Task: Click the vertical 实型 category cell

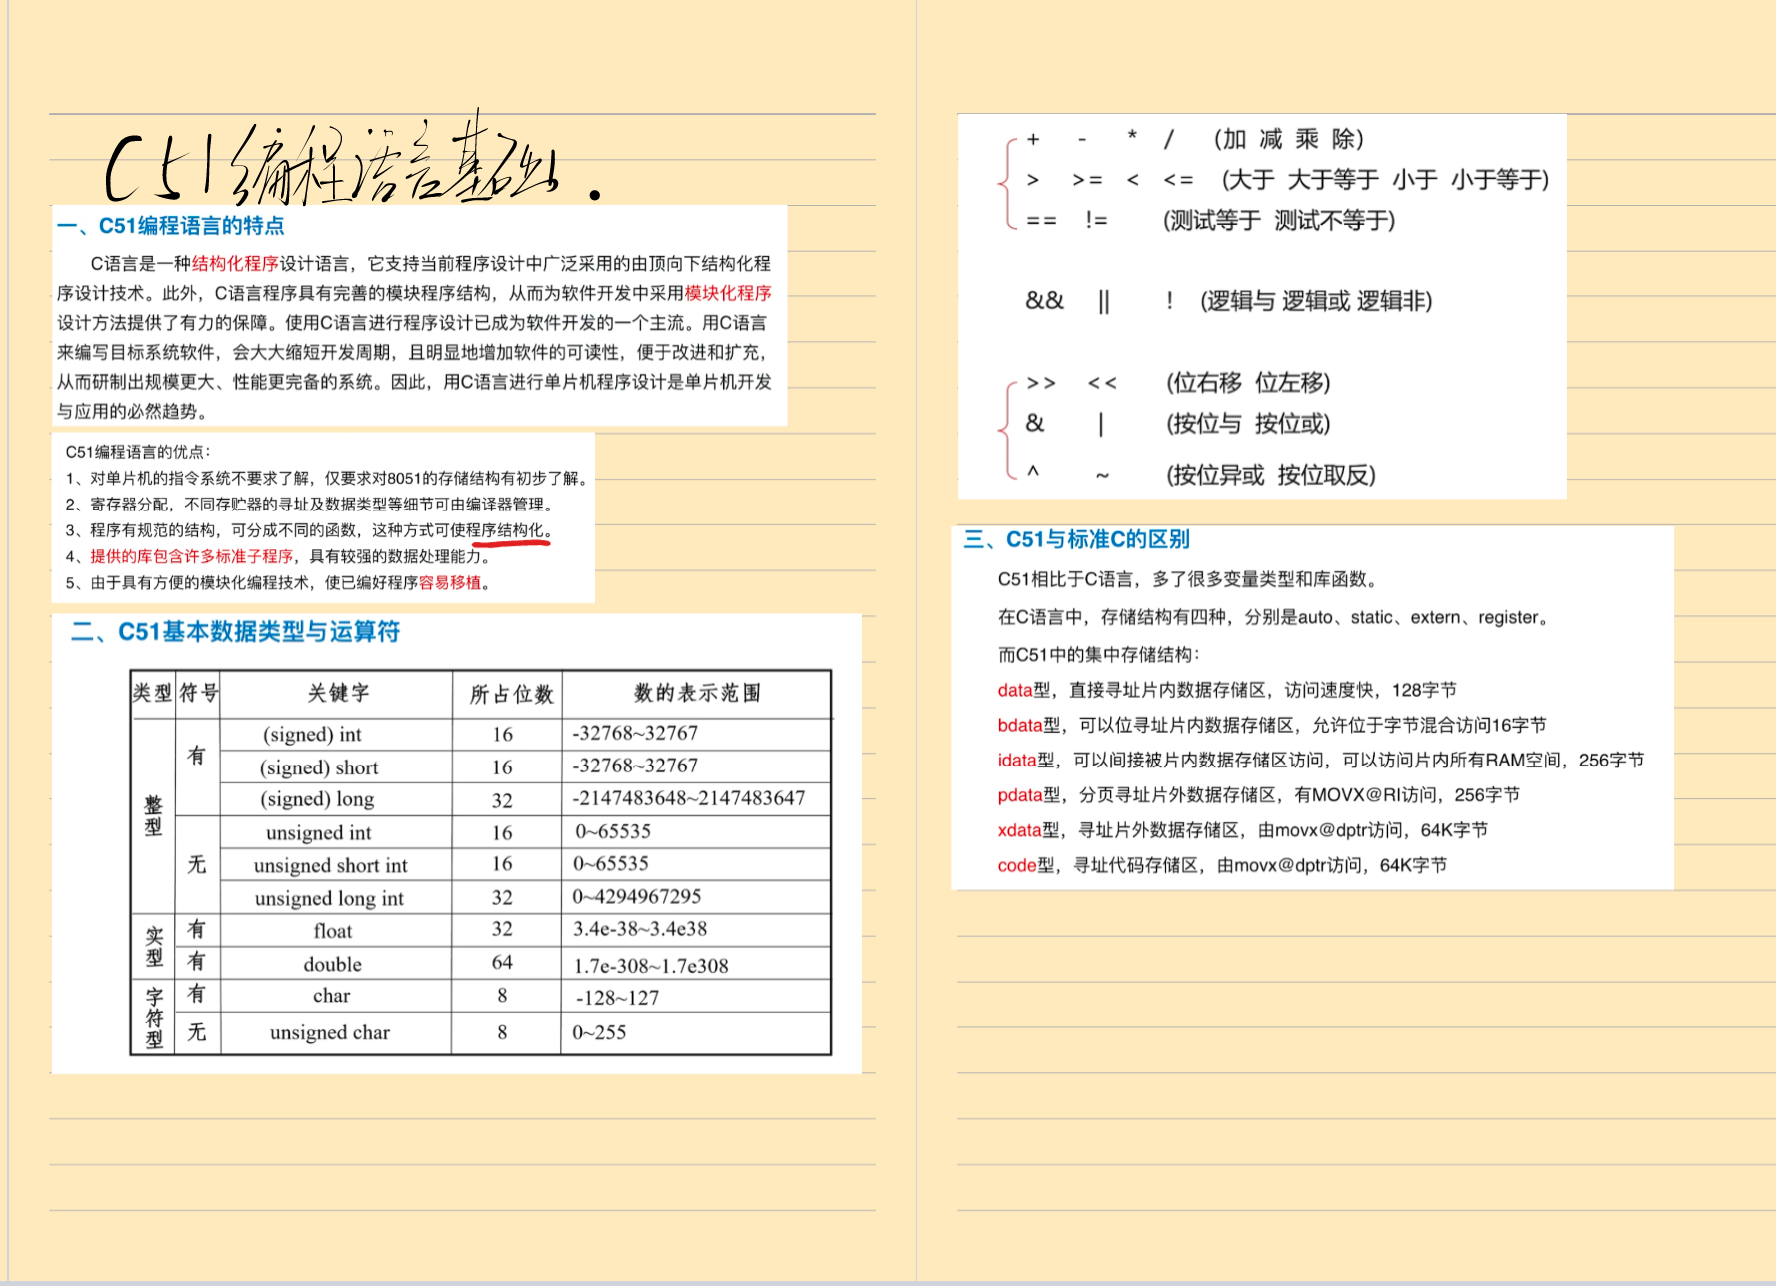Action: tap(154, 946)
